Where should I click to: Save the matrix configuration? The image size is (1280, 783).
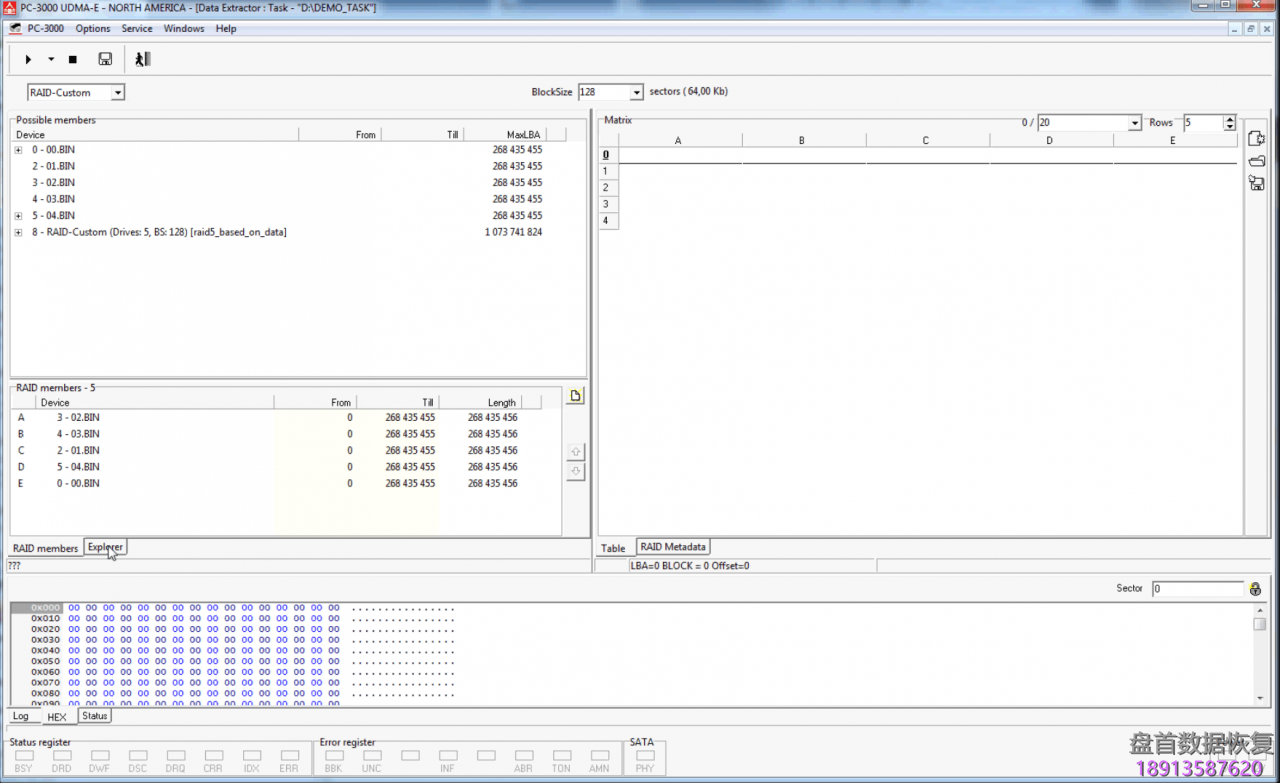(x=1256, y=183)
